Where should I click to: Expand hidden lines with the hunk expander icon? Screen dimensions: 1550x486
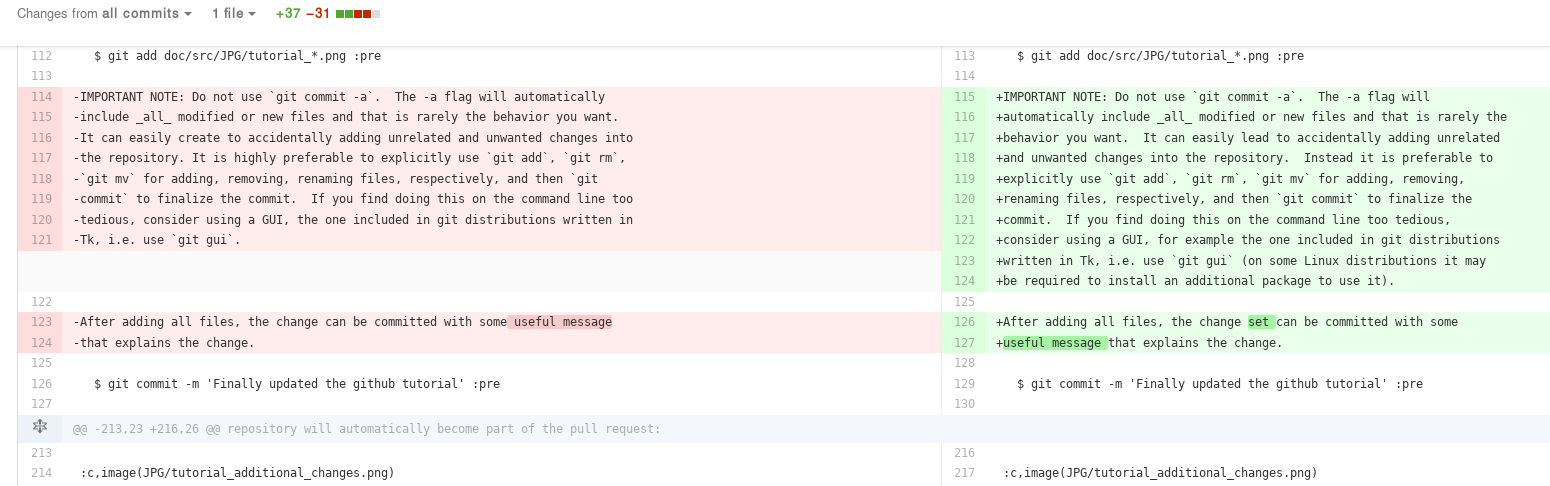(40, 428)
